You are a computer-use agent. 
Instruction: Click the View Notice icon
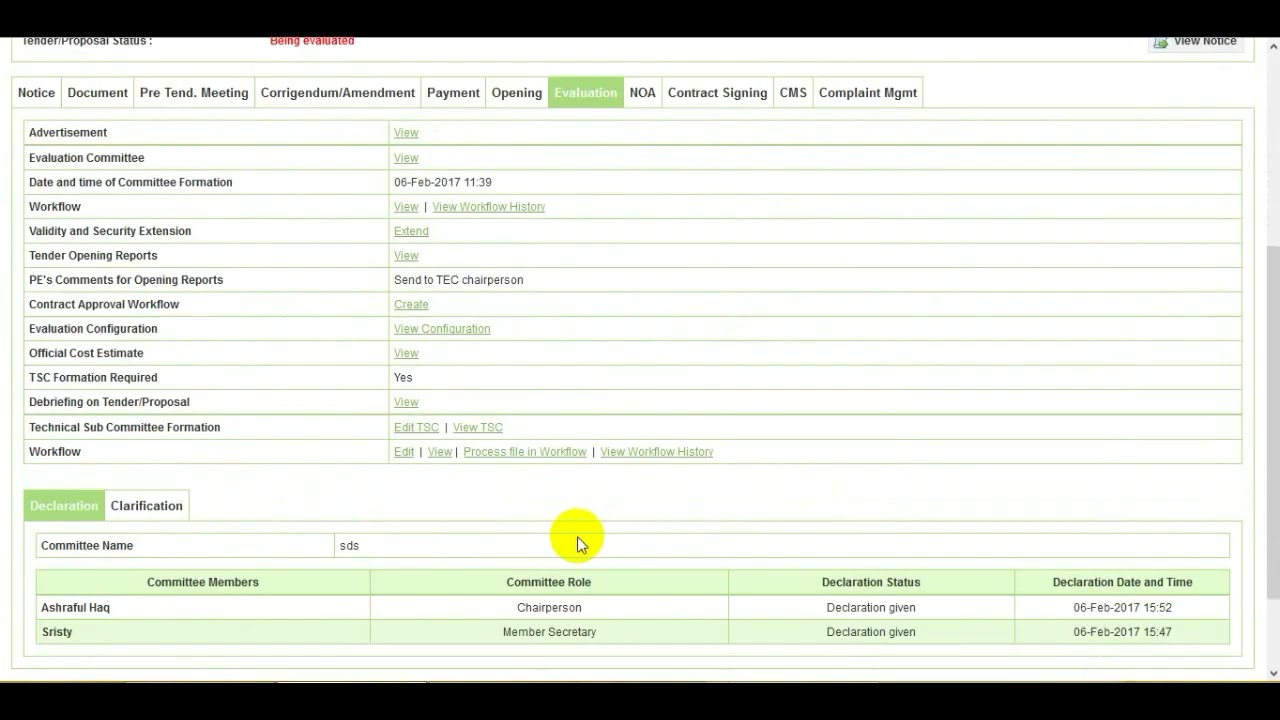[1160, 42]
